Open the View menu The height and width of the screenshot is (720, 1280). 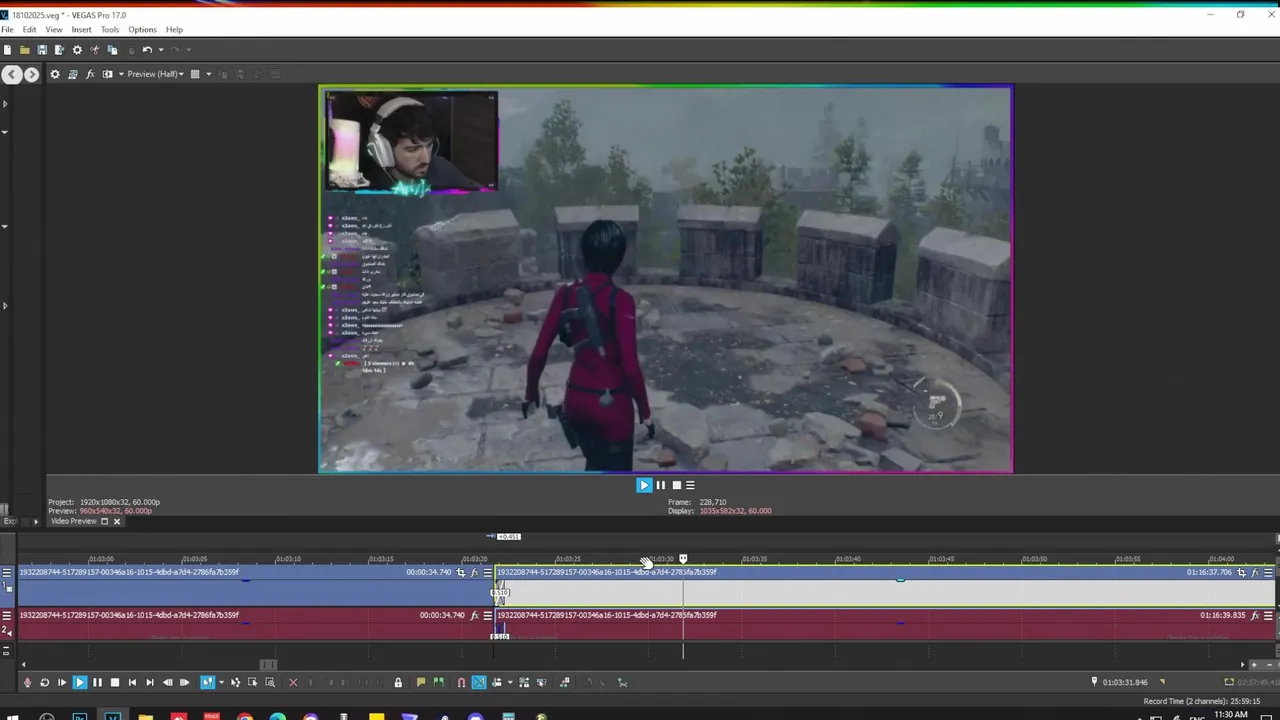point(54,30)
